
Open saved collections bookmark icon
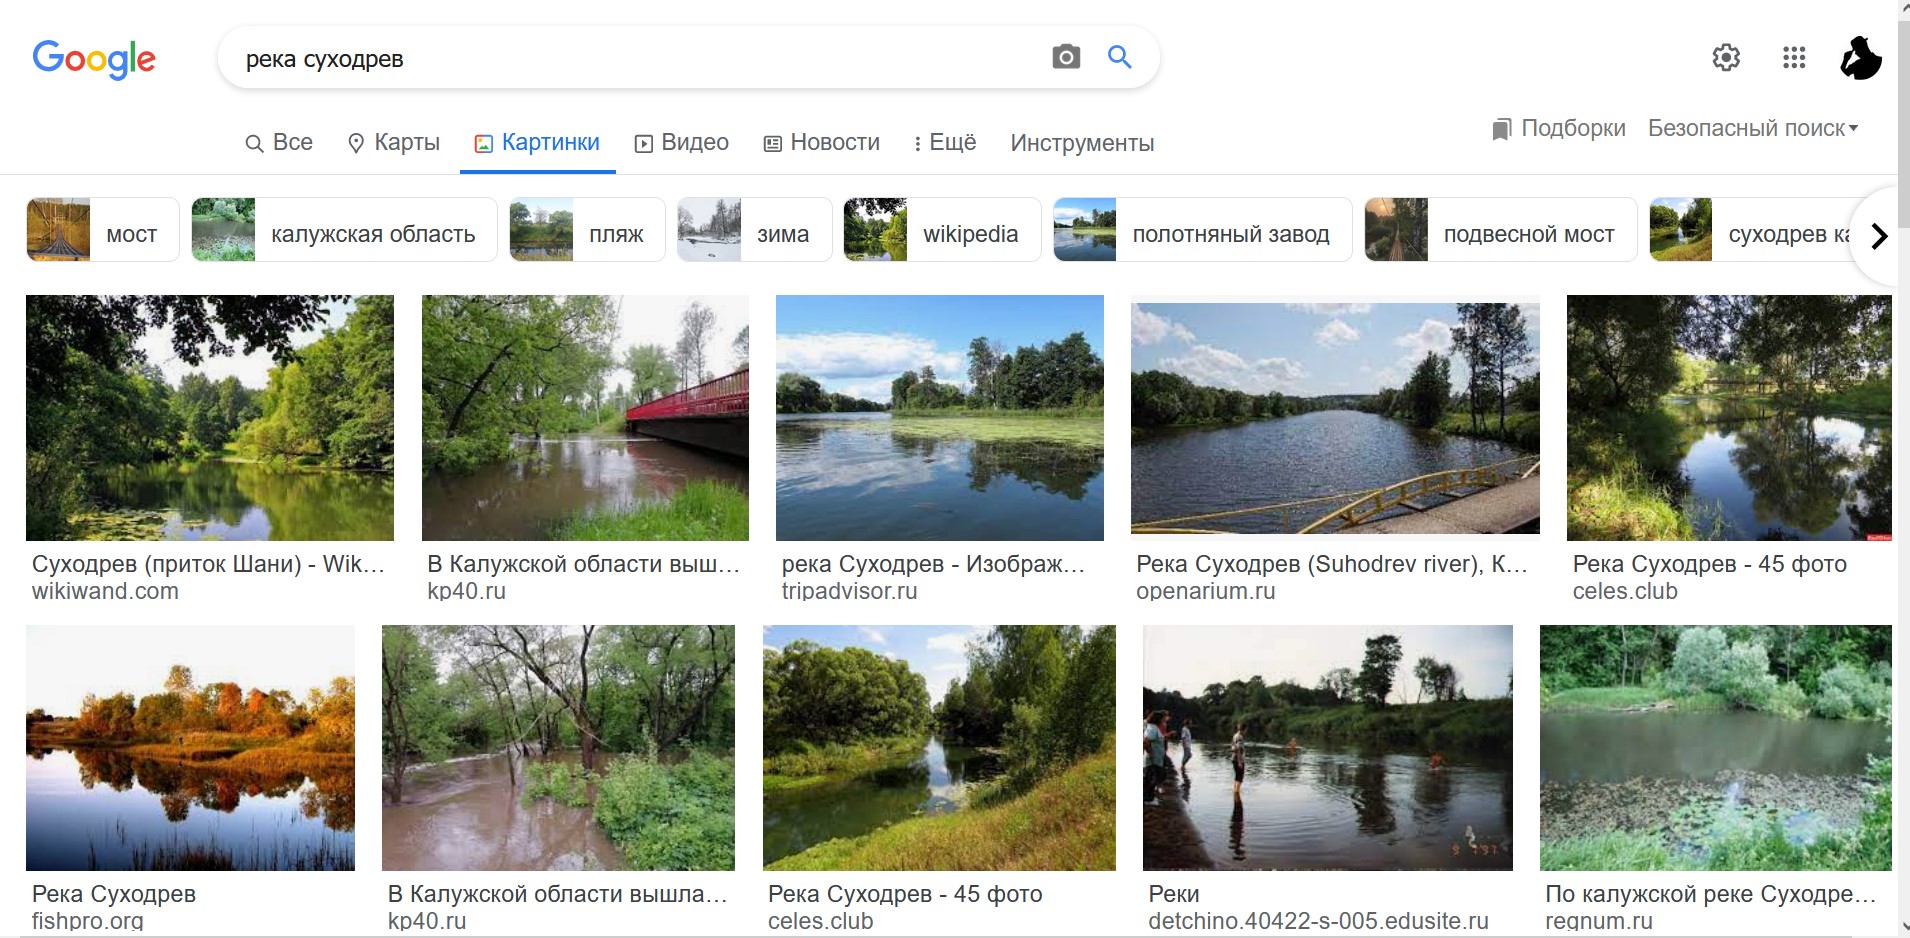click(x=1501, y=129)
